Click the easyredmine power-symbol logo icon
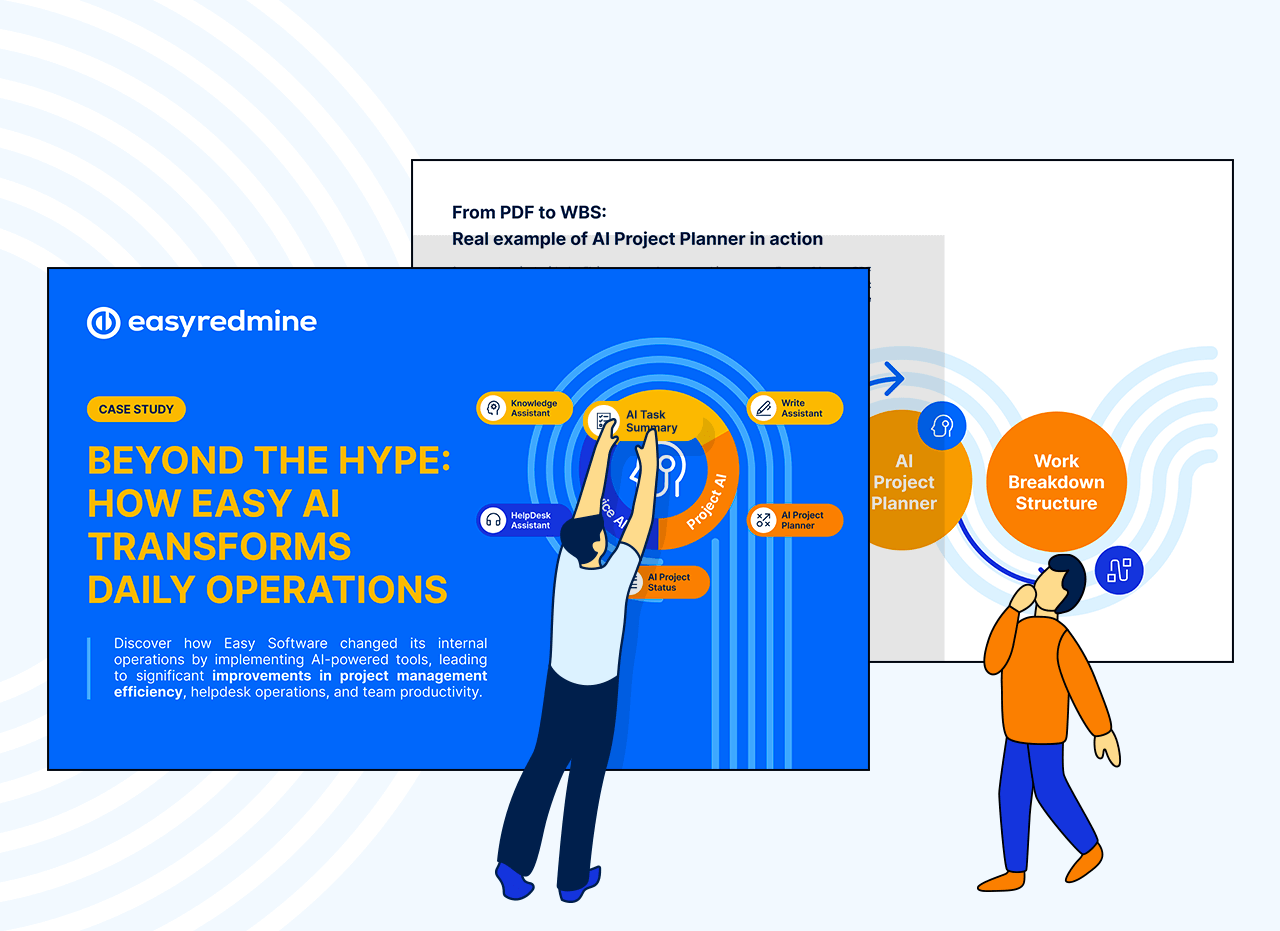The height and width of the screenshot is (931, 1280). click(103, 323)
